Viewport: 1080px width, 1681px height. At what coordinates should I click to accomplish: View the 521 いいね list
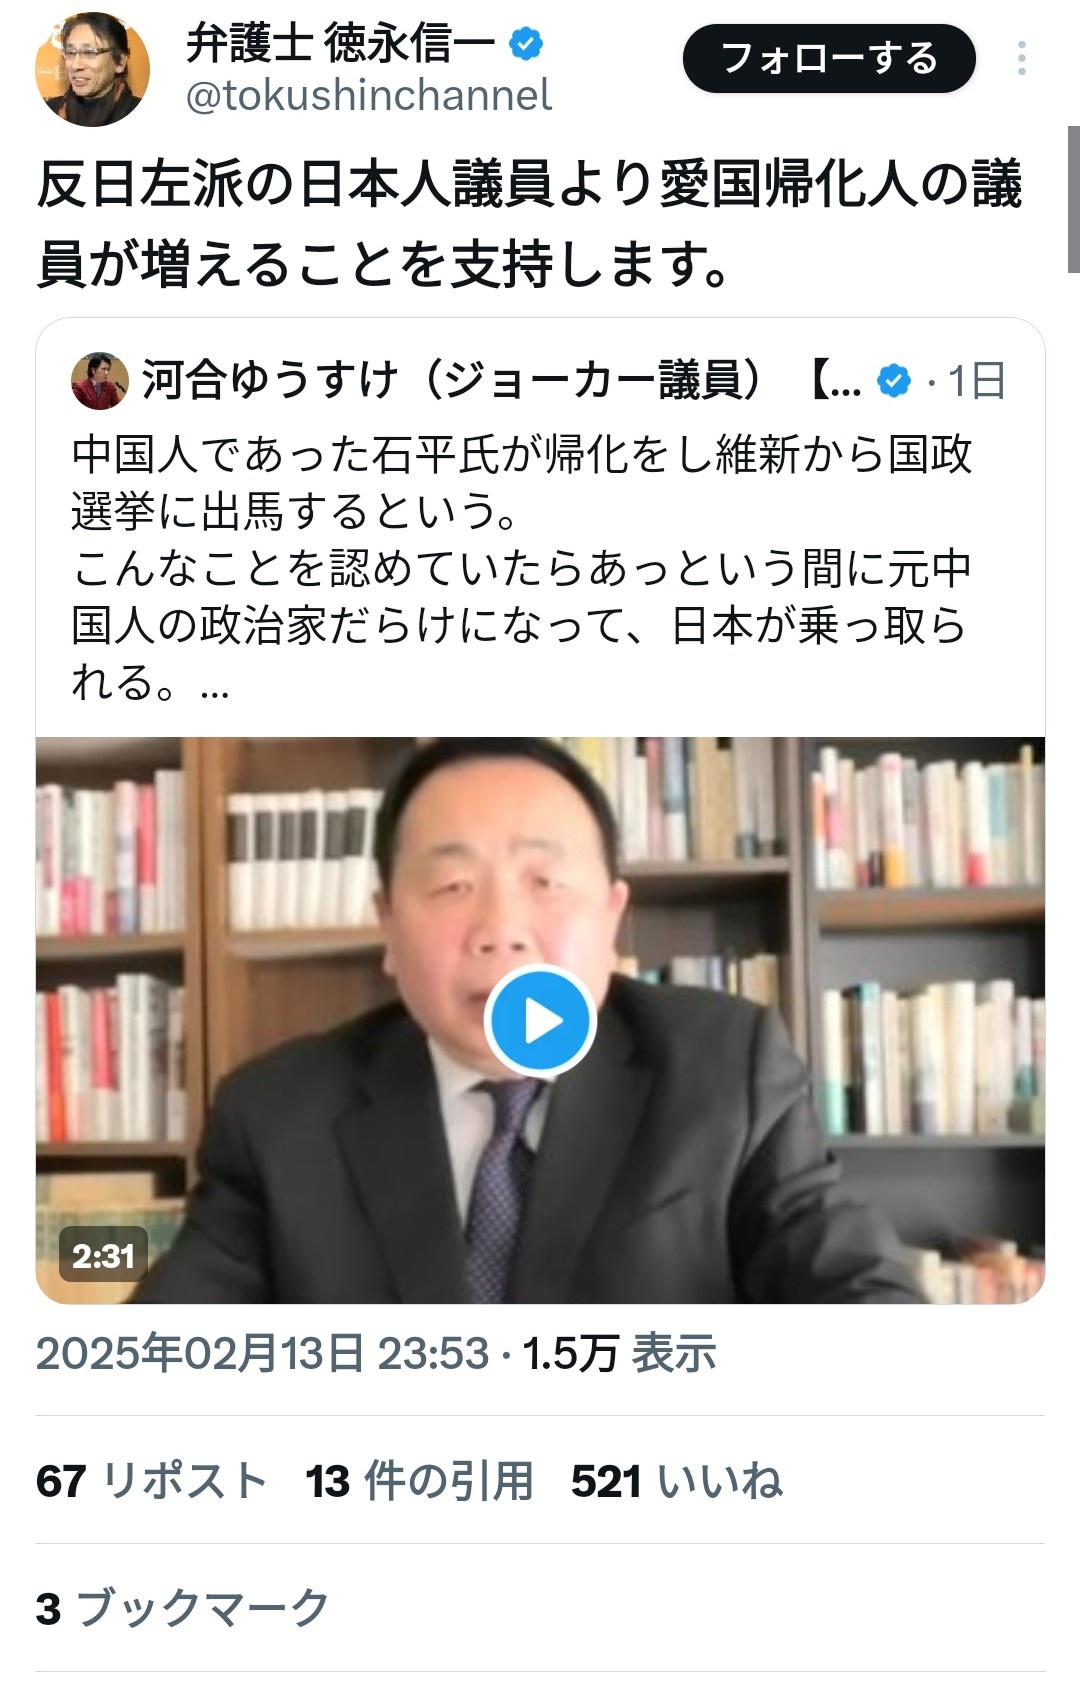coord(677,1480)
